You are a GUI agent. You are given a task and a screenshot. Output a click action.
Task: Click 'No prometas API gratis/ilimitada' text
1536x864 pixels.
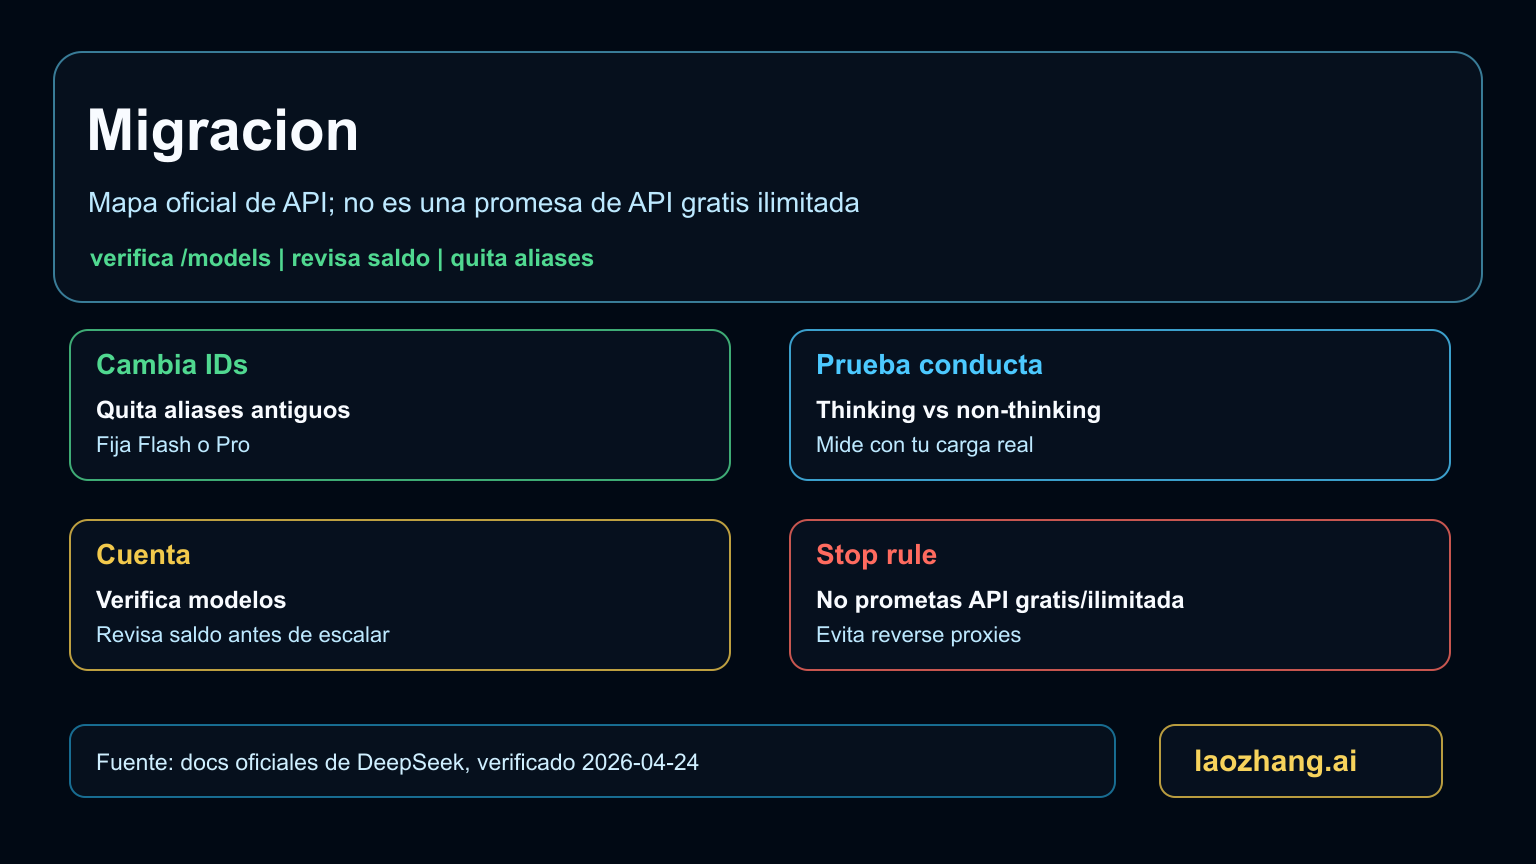(x=999, y=600)
